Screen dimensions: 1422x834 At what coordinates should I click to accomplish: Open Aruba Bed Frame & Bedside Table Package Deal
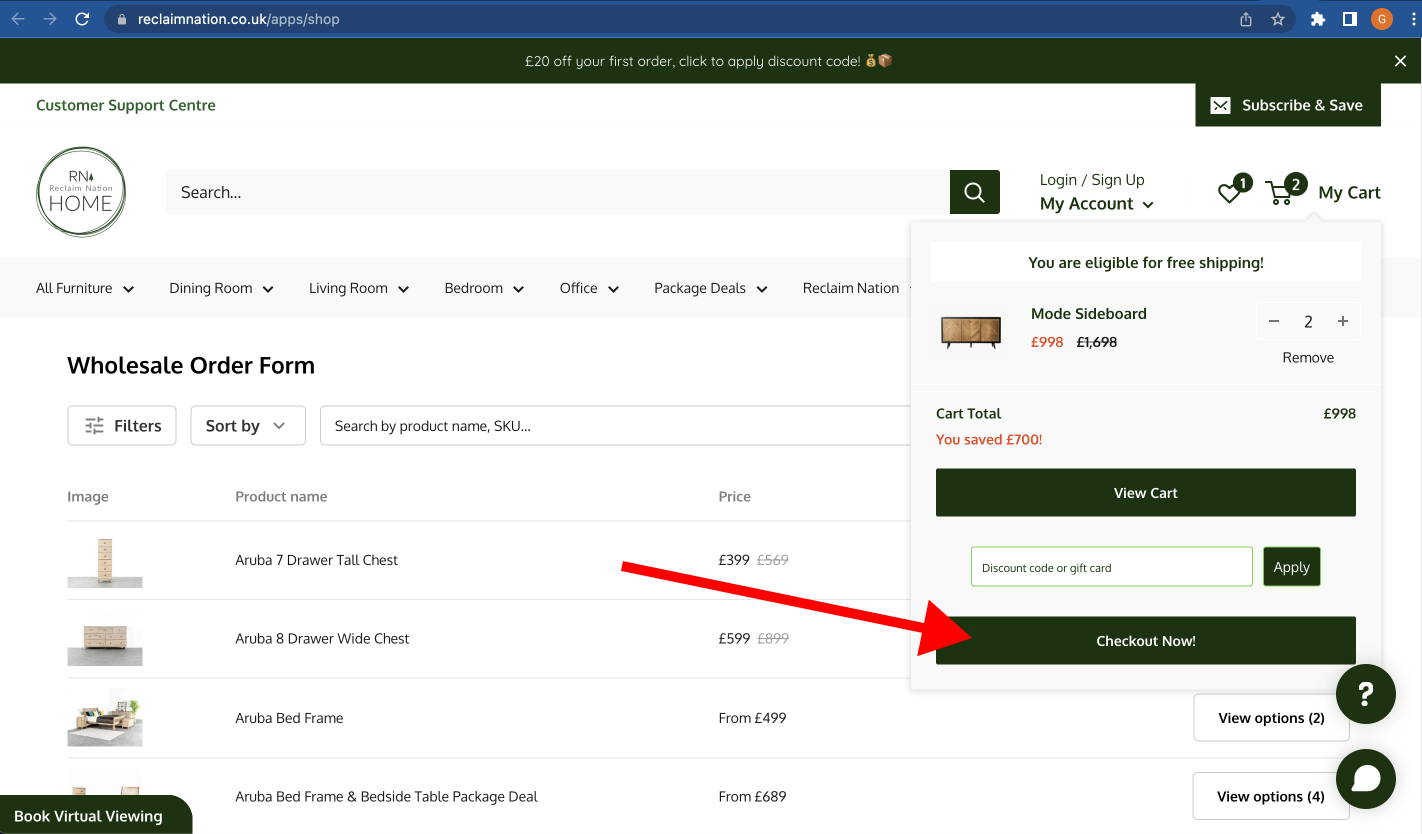tap(386, 797)
